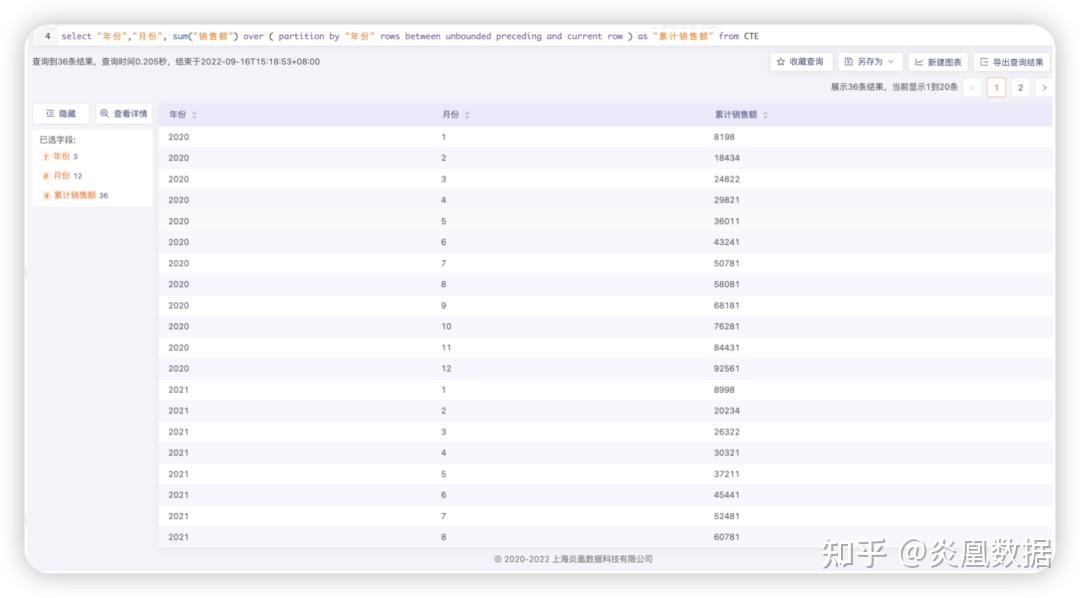1080x598 pixels.
Task: Click the star icon on 收藏查询
Action: [780, 62]
